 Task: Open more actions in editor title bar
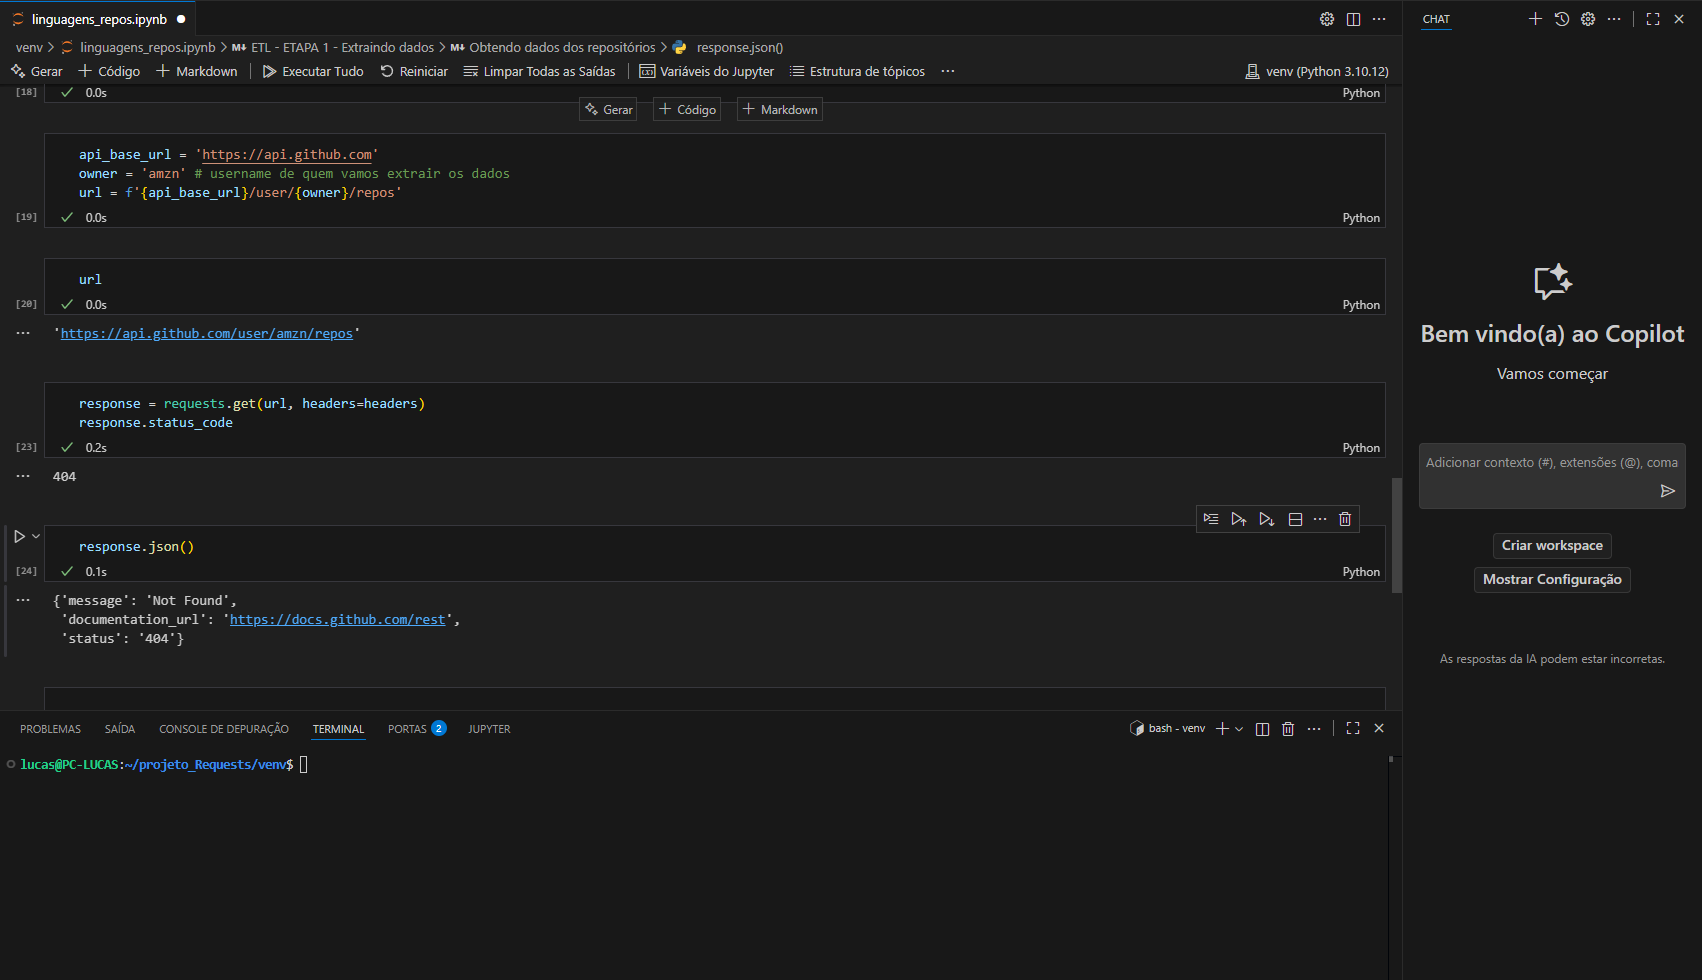1379,19
